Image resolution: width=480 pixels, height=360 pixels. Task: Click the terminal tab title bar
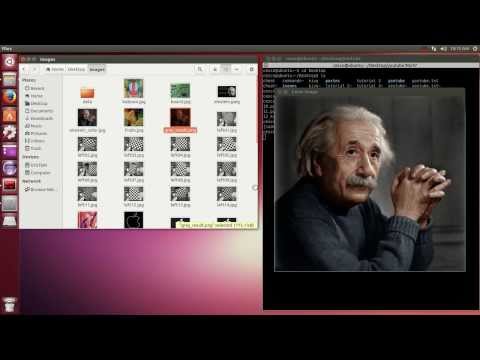tap(371, 65)
